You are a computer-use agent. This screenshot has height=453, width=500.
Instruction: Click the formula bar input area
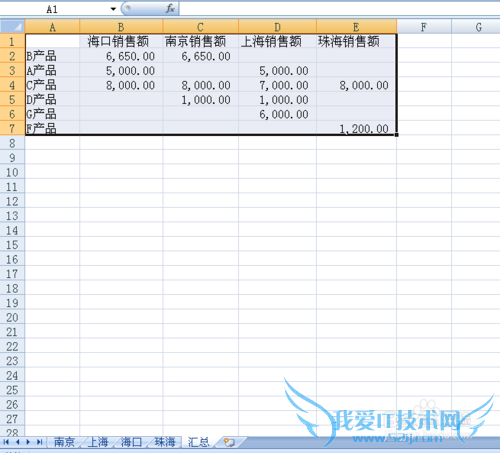coord(339,9)
